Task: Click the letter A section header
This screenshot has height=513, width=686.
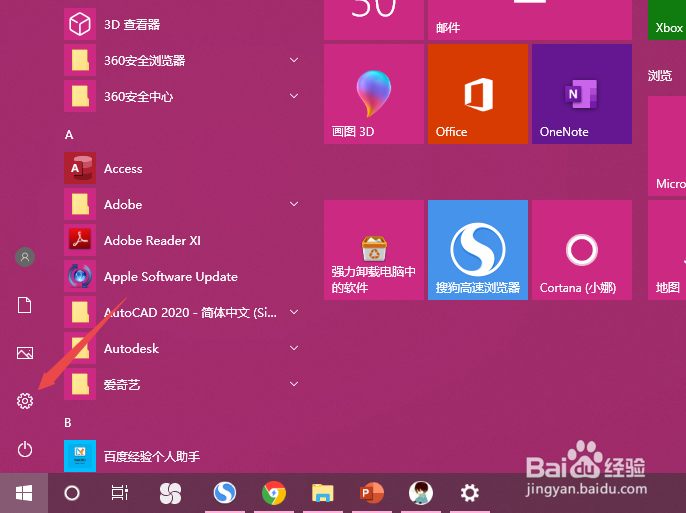Action: point(69,135)
